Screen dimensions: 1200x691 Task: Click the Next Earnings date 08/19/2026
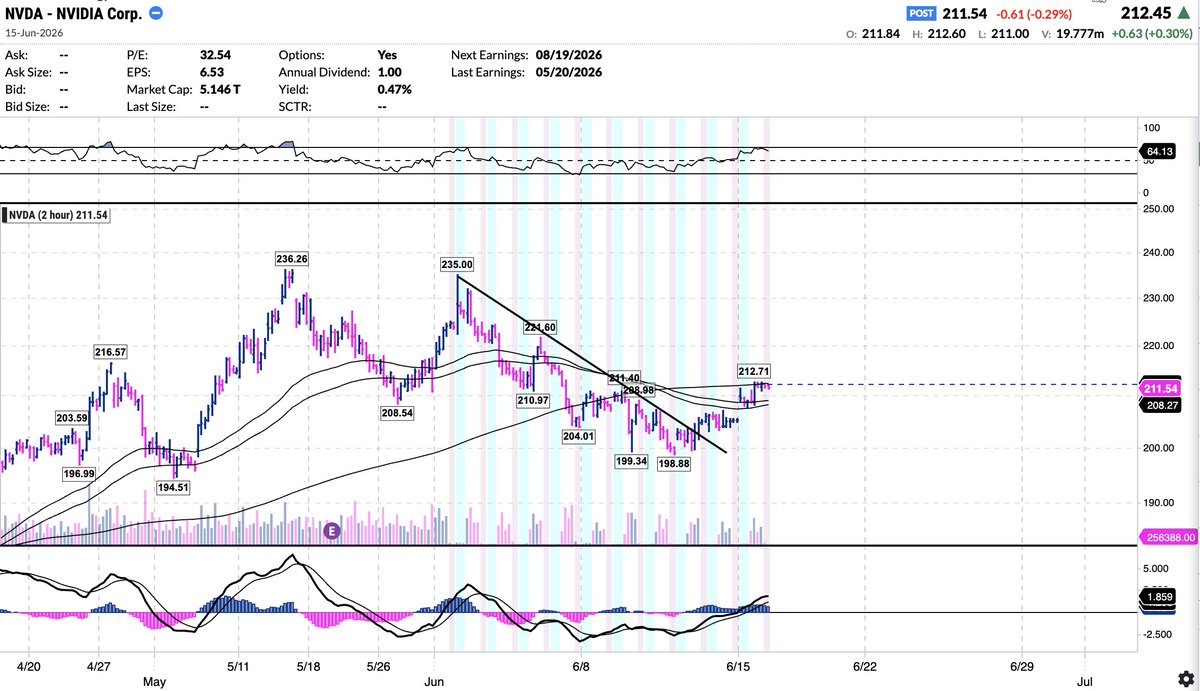(x=569, y=55)
